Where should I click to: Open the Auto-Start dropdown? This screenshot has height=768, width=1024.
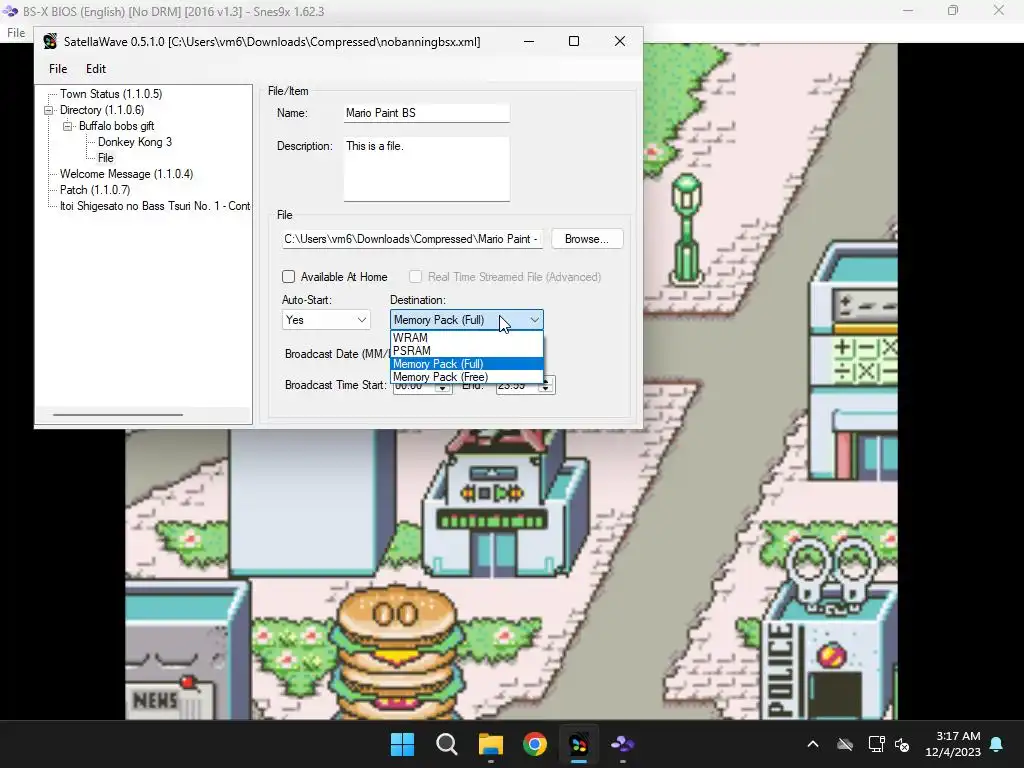click(326, 320)
